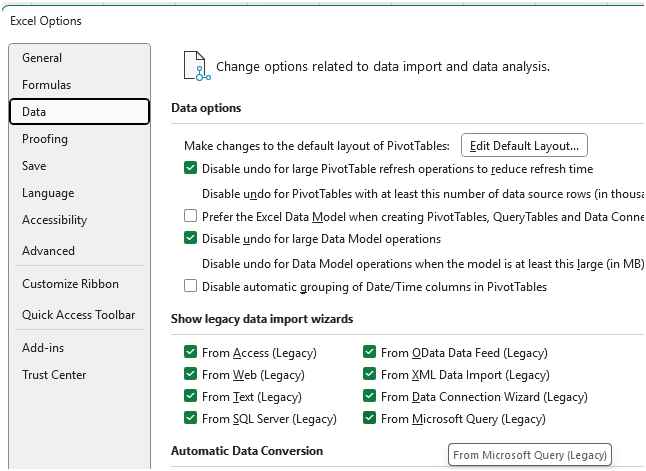This screenshot has width=646, height=471.
Task: Click the data import document icon
Action: click(x=197, y=66)
